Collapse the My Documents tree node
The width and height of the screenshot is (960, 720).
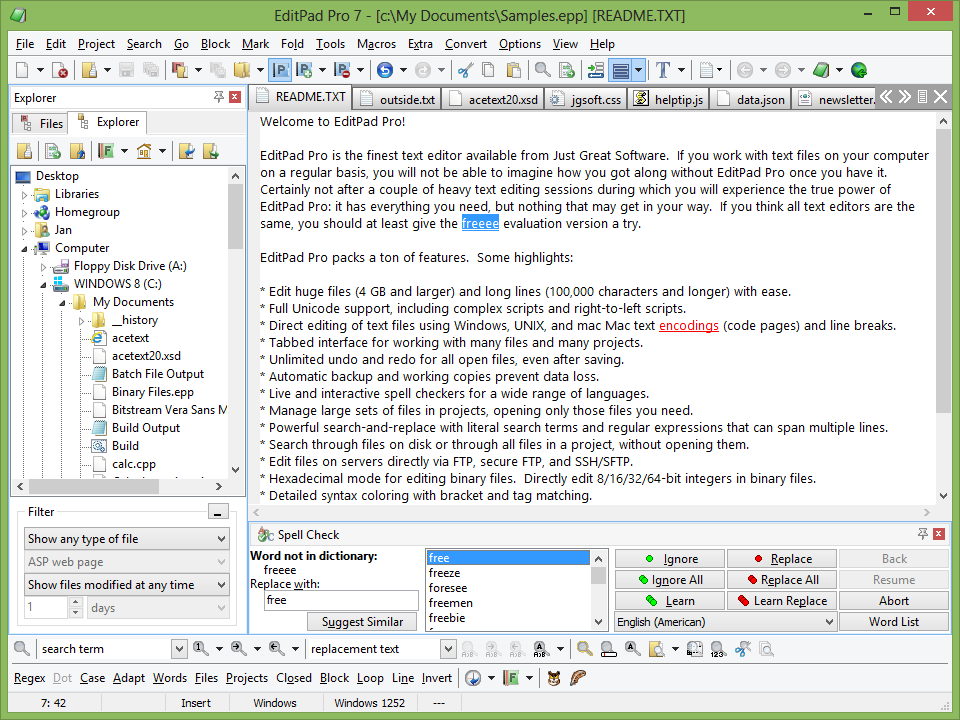(x=62, y=303)
